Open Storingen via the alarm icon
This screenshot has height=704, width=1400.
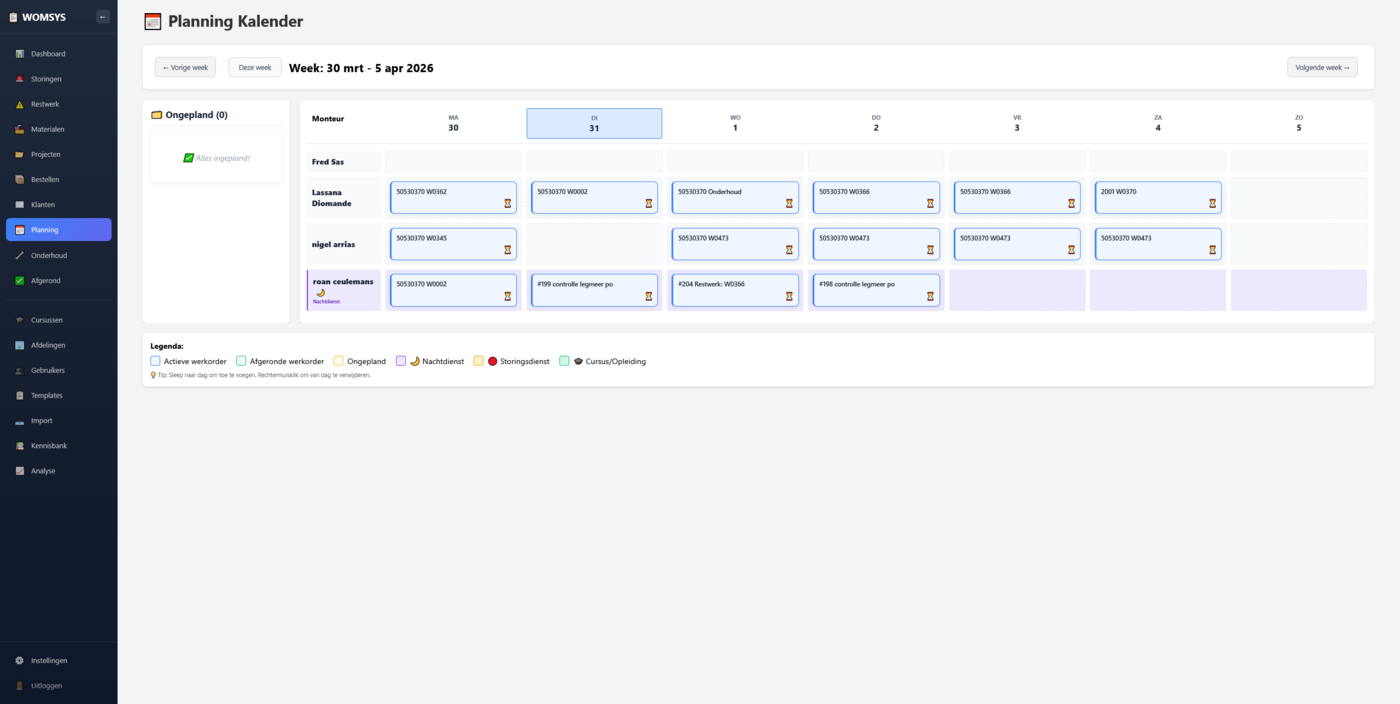(18, 78)
